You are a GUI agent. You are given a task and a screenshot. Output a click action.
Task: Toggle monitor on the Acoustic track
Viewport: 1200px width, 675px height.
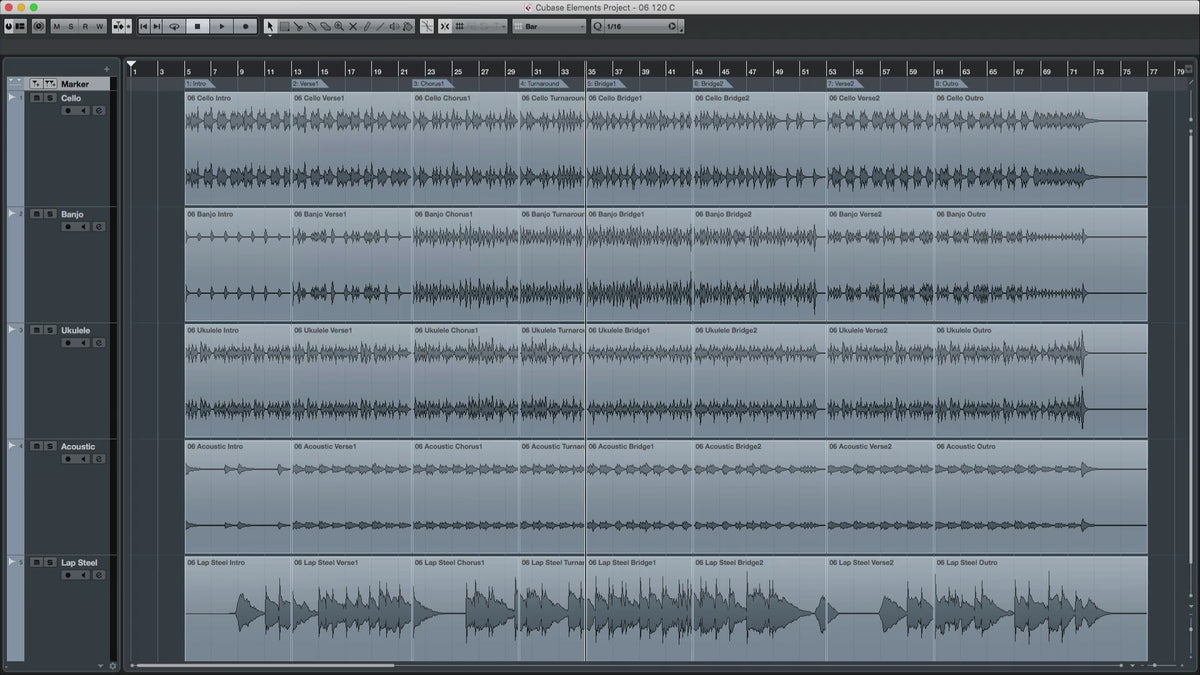83,458
